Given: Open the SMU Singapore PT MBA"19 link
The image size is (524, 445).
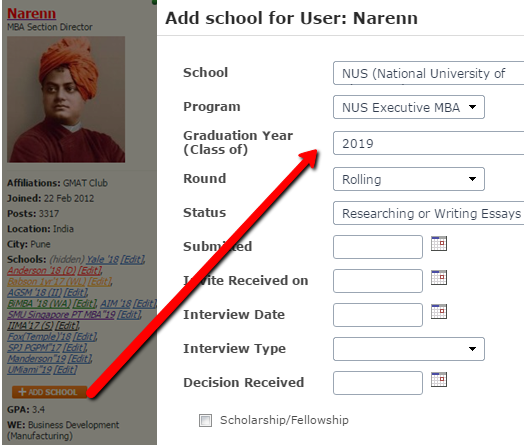Looking at the screenshot, I should pyautogui.click(x=61, y=315).
